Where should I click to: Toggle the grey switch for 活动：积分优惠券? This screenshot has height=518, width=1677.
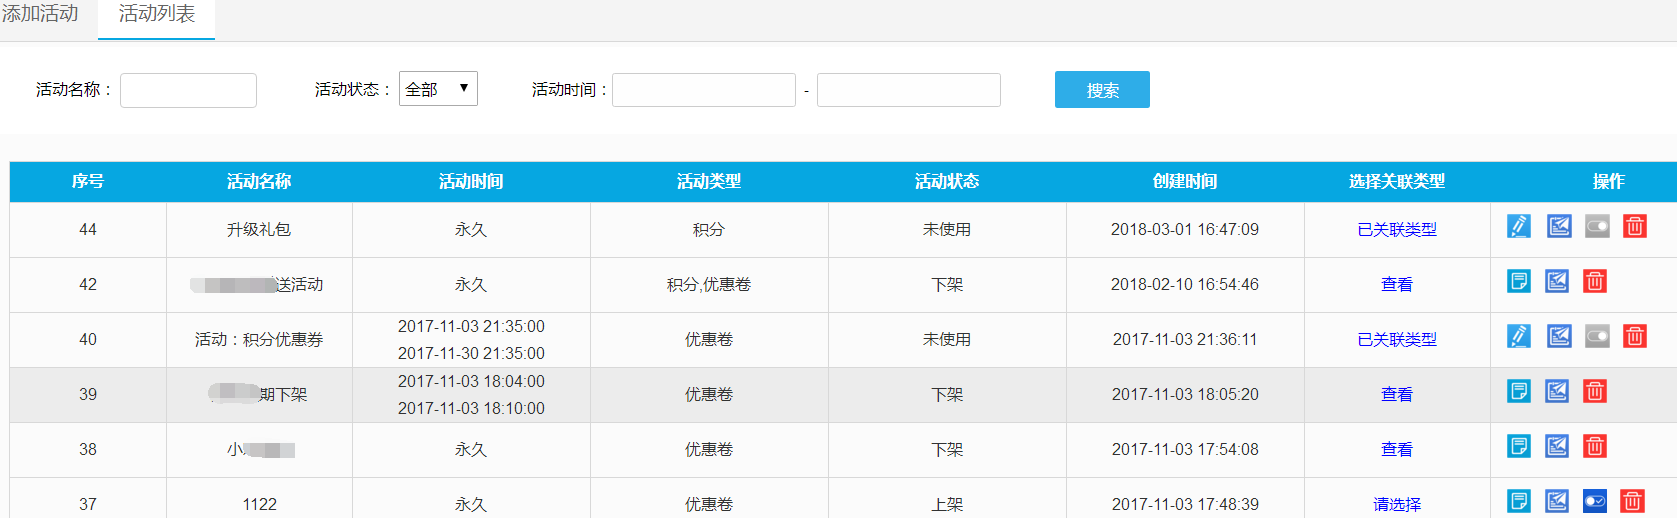coord(1597,337)
